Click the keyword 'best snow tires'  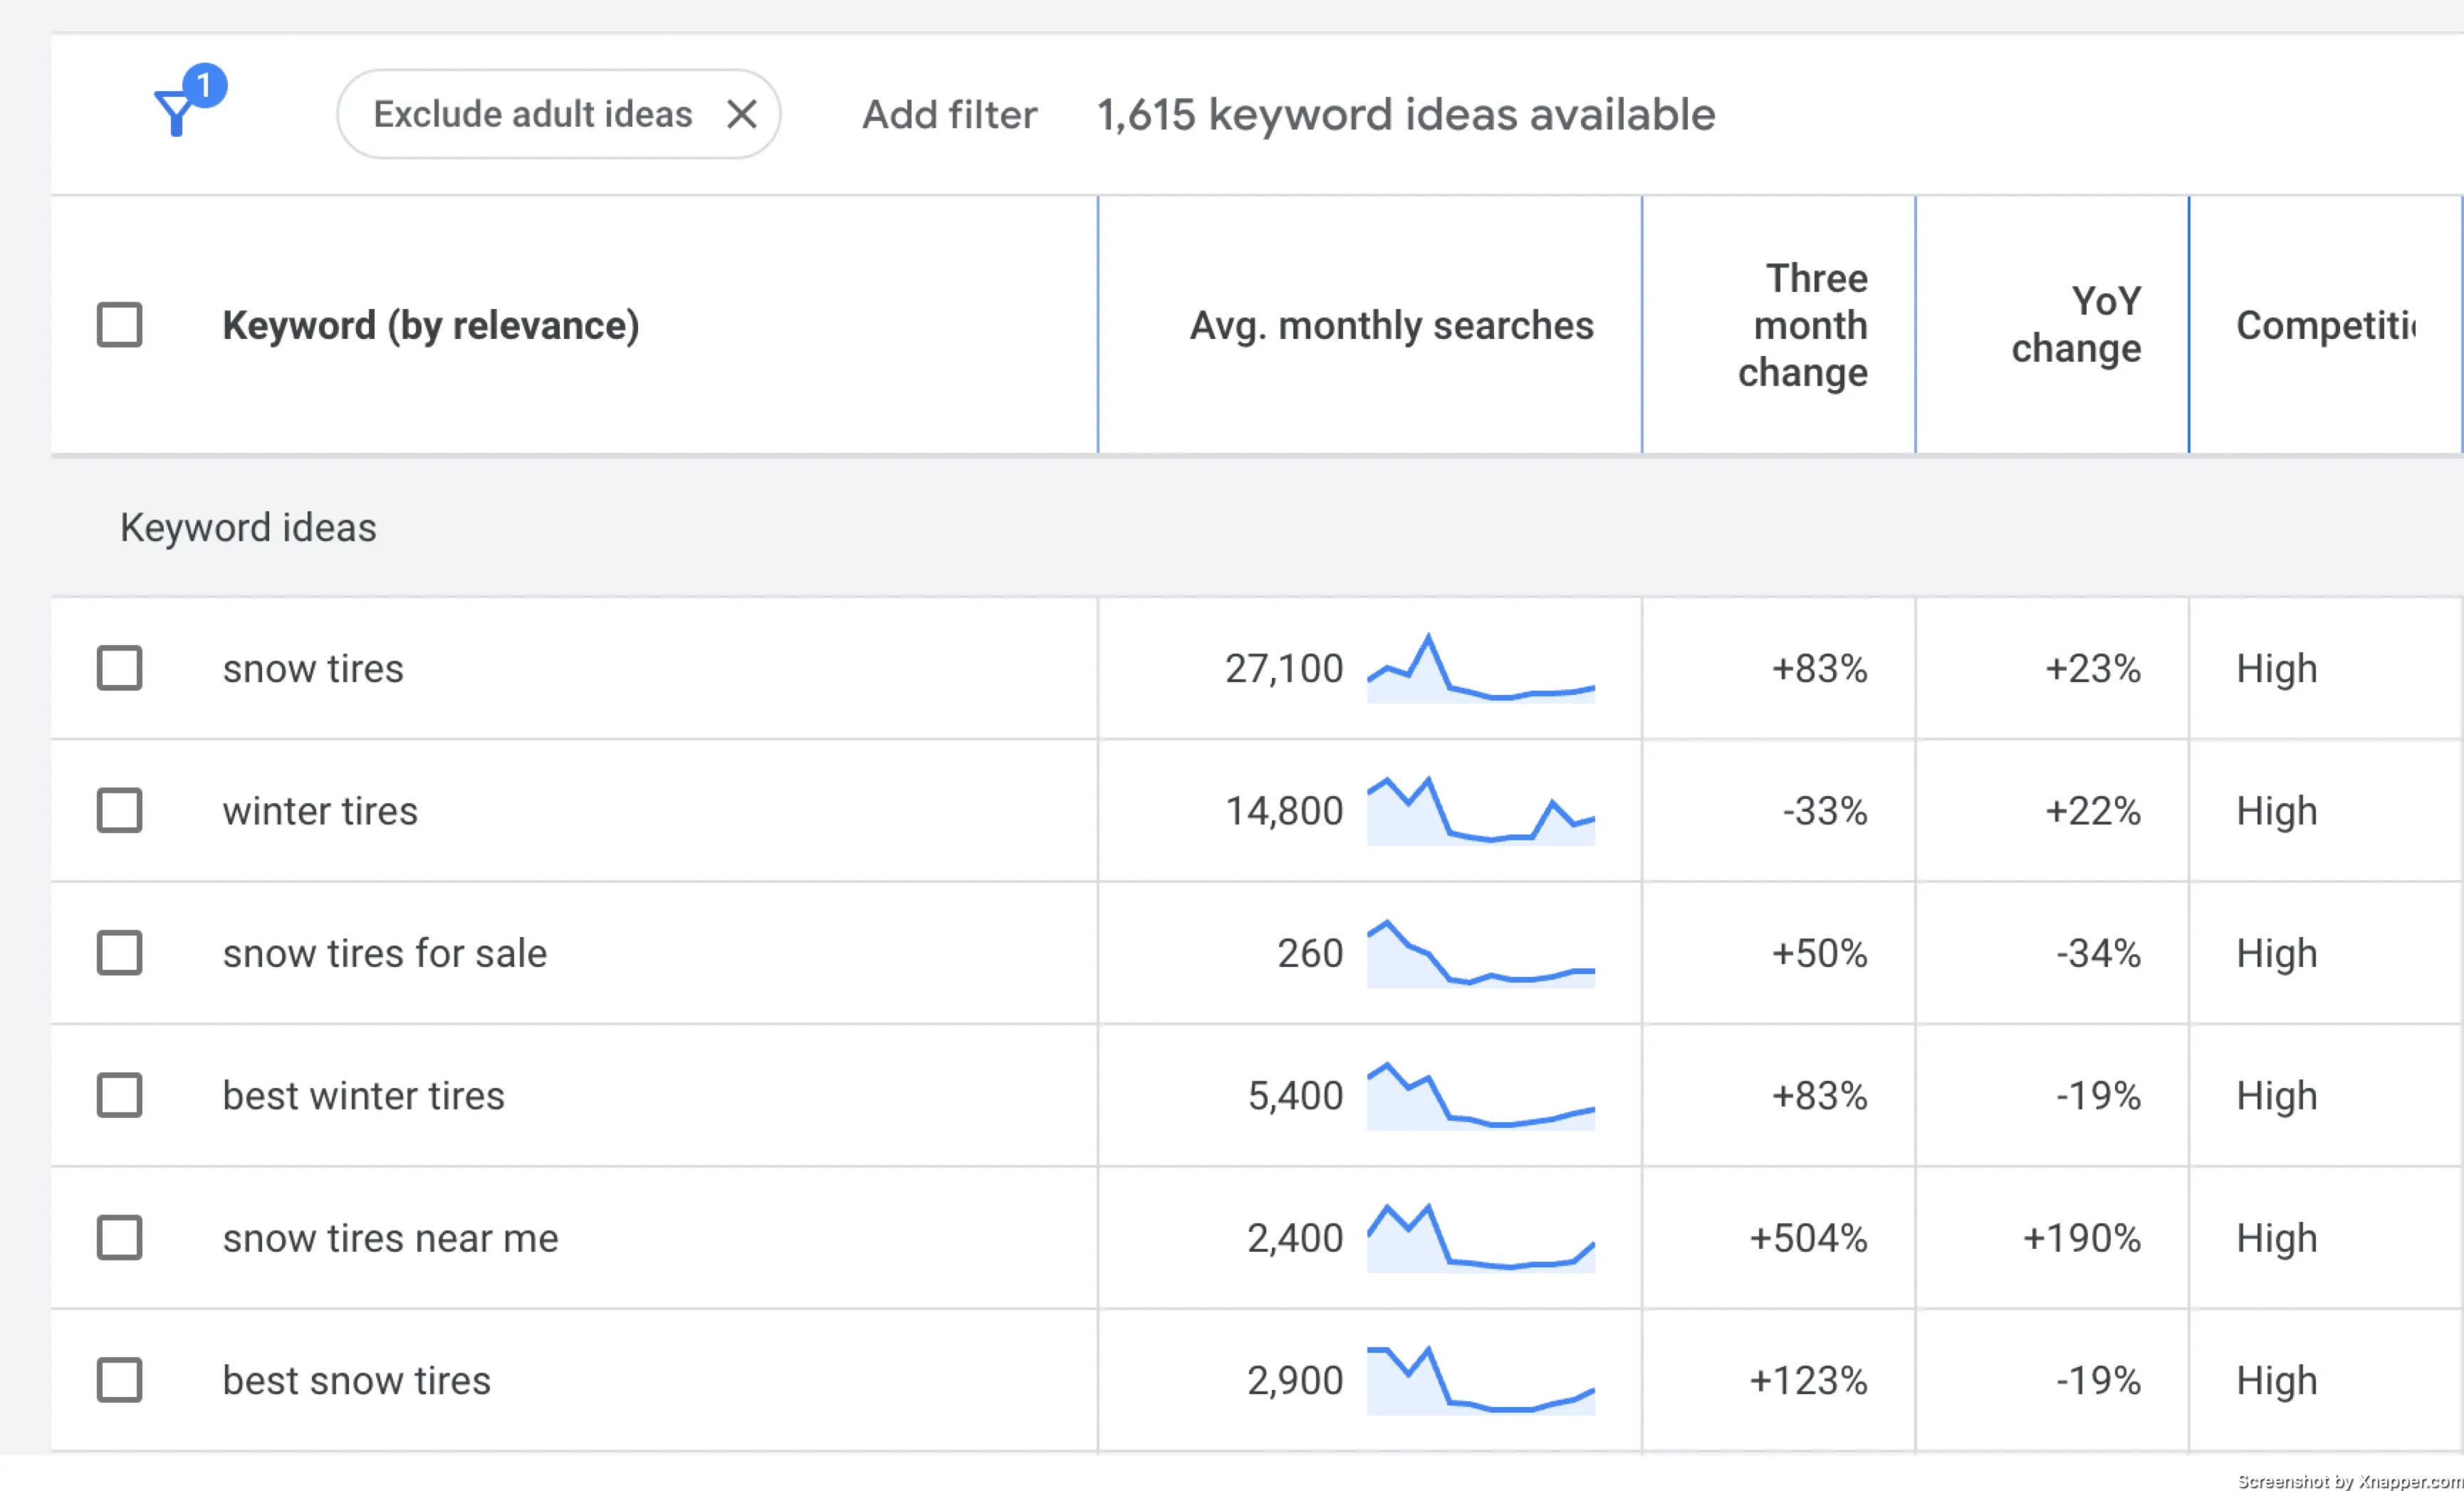(356, 1380)
